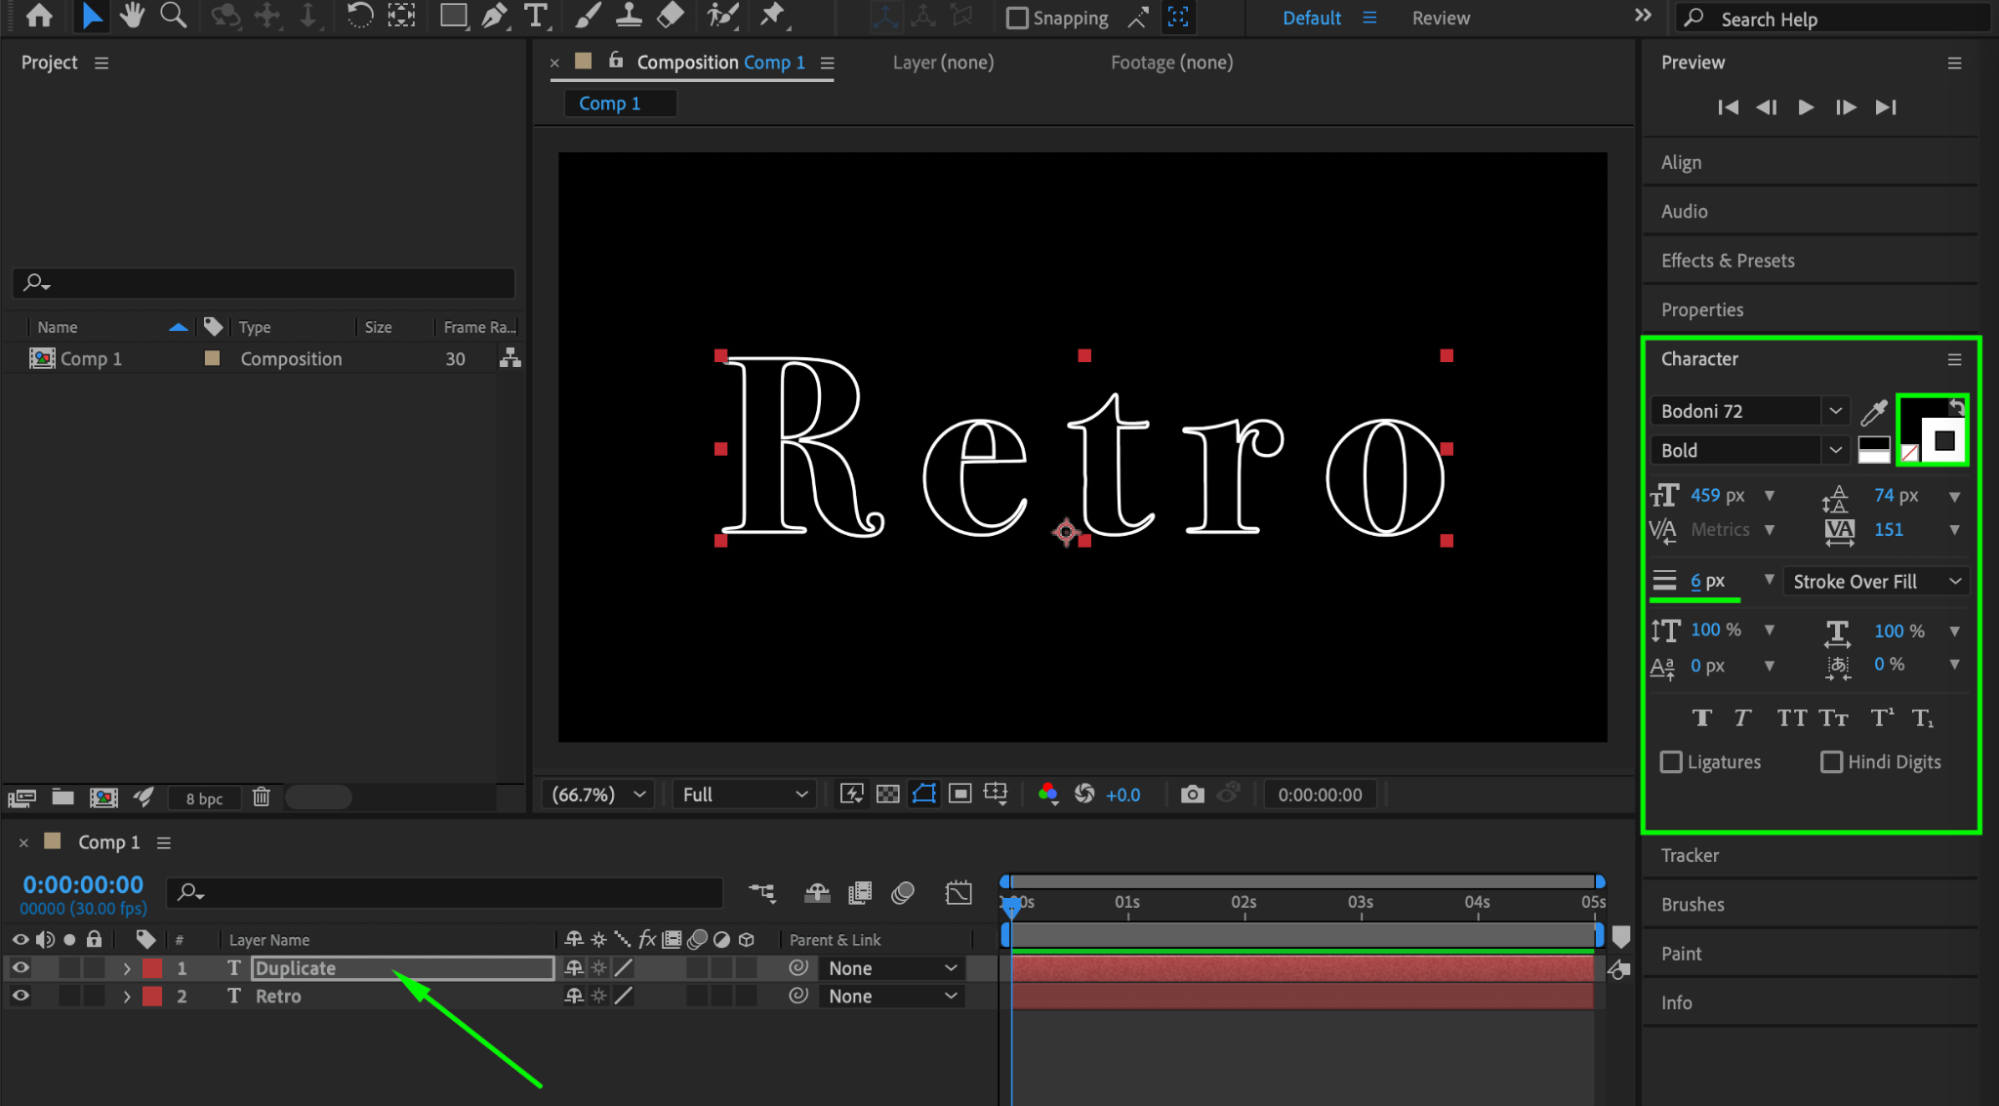This screenshot has width=1999, height=1106.
Task: Open the Graph Editor in timeline
Action: (958, 892)
